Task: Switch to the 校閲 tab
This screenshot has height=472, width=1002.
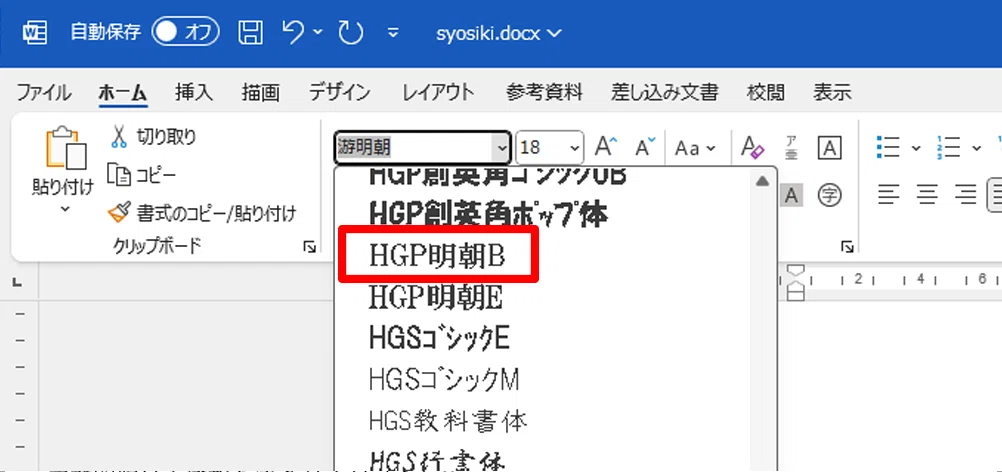Action: (x=766, y=93)
